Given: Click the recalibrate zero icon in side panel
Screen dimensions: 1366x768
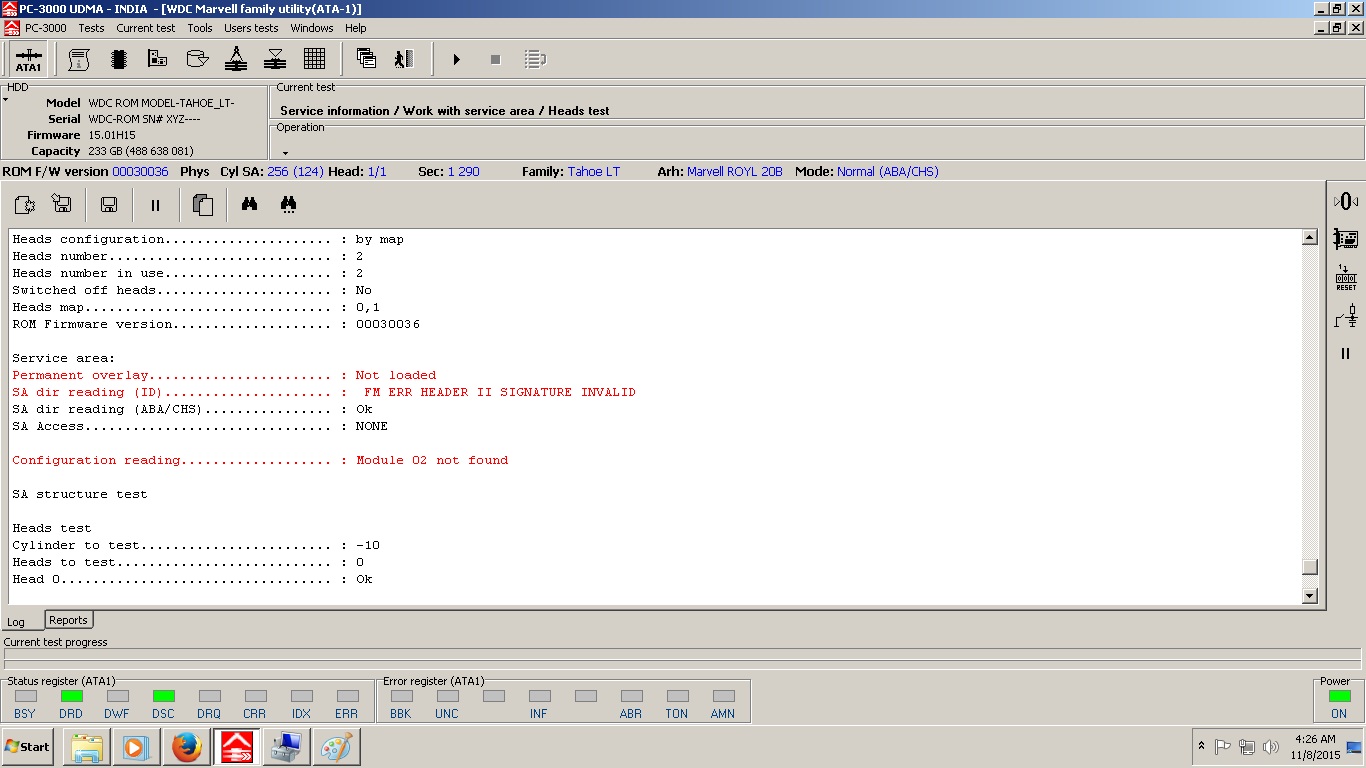Looking at the screenshot, I should click(x=1346, y=201).
